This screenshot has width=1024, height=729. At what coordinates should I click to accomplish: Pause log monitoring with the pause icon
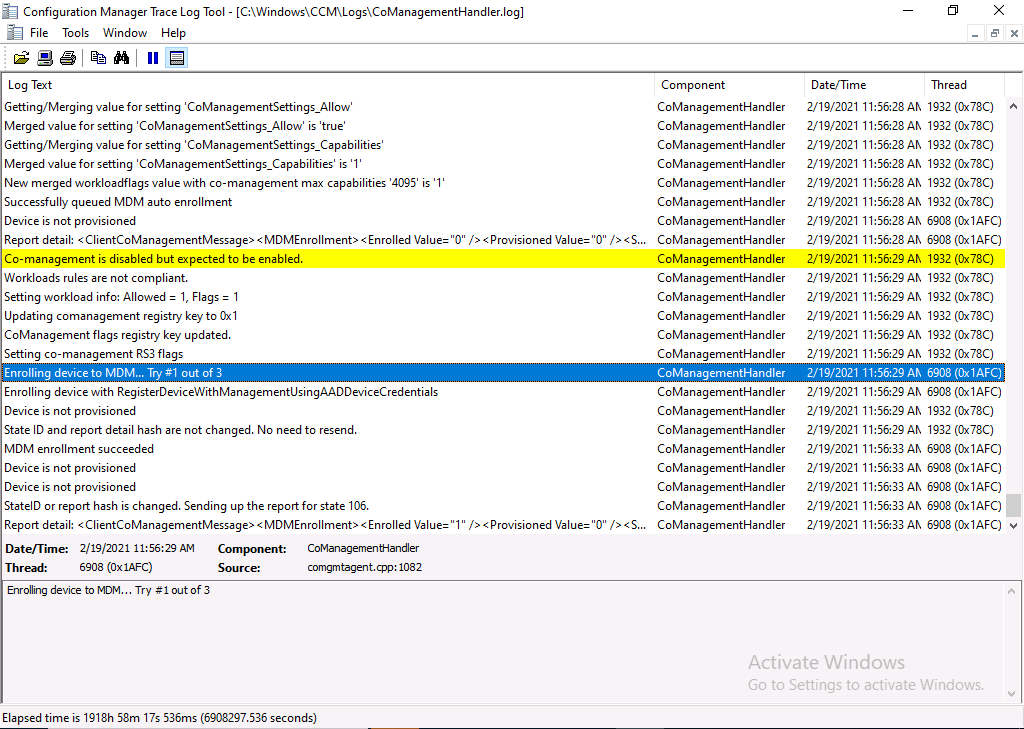(153, 58)
